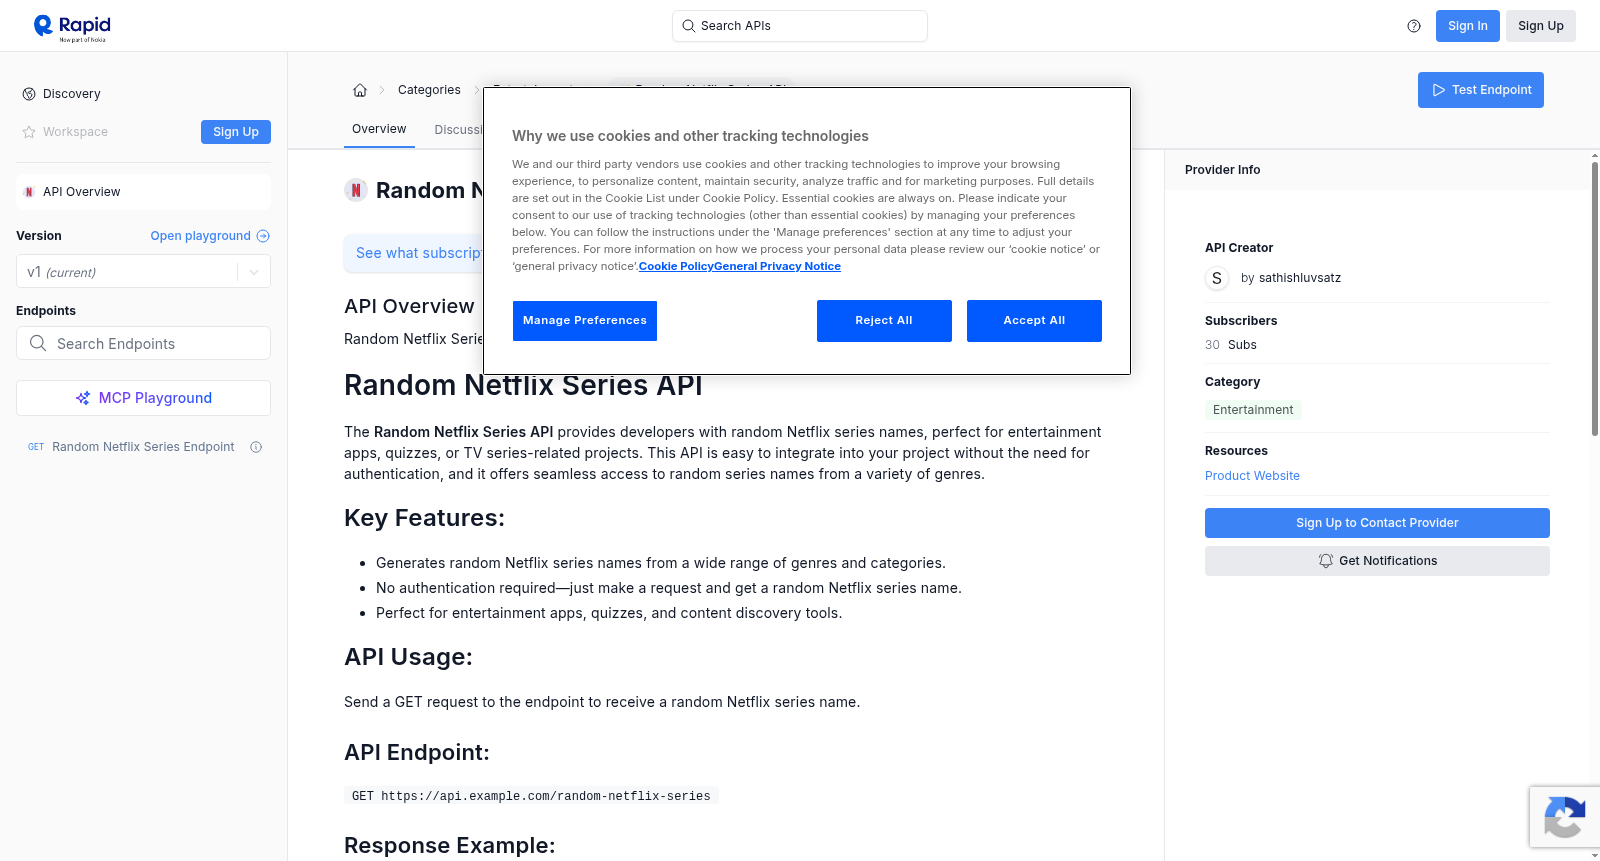Click the Open playground link

(x=200, y=236)
